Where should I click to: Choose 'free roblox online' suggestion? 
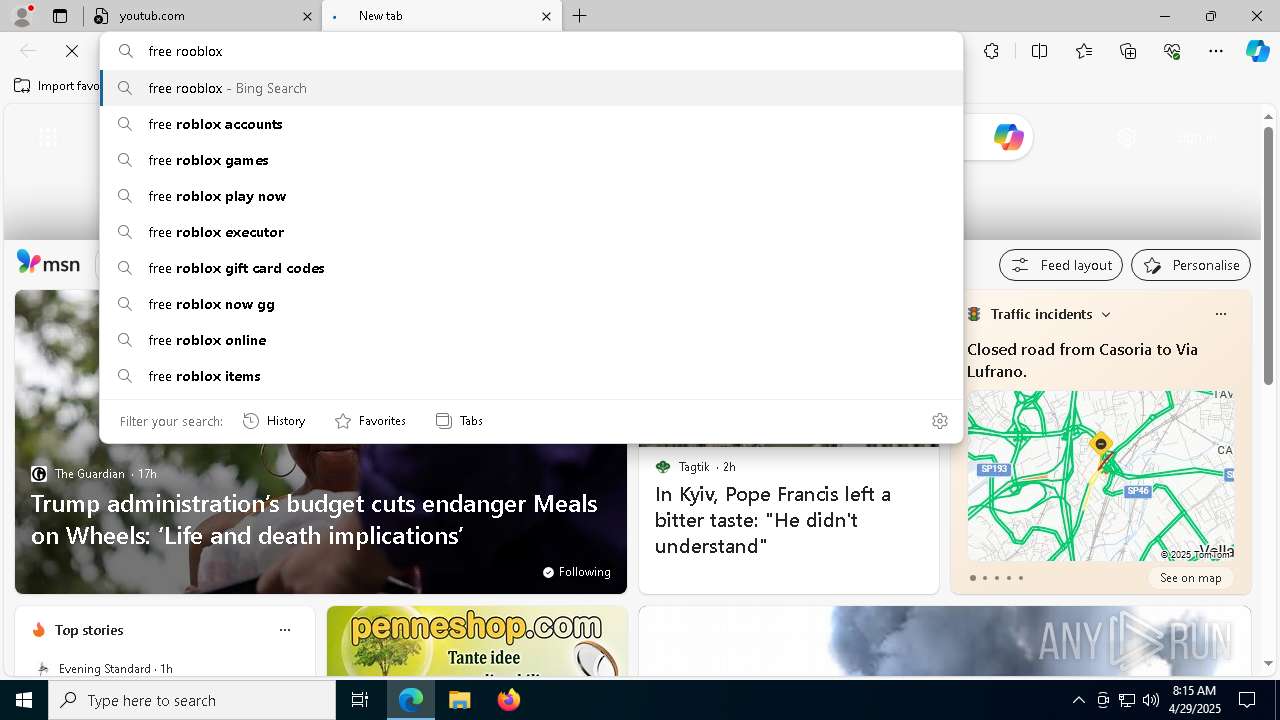531,340
